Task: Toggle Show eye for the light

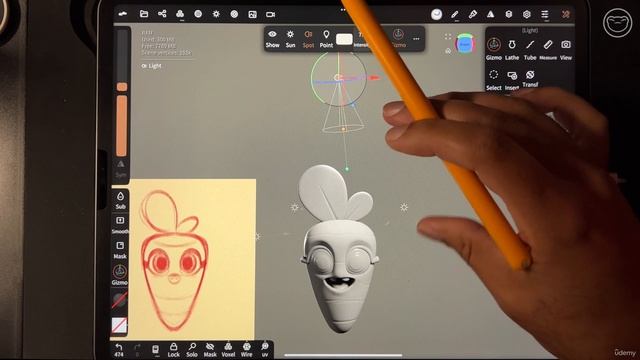Action: point(272,39)
